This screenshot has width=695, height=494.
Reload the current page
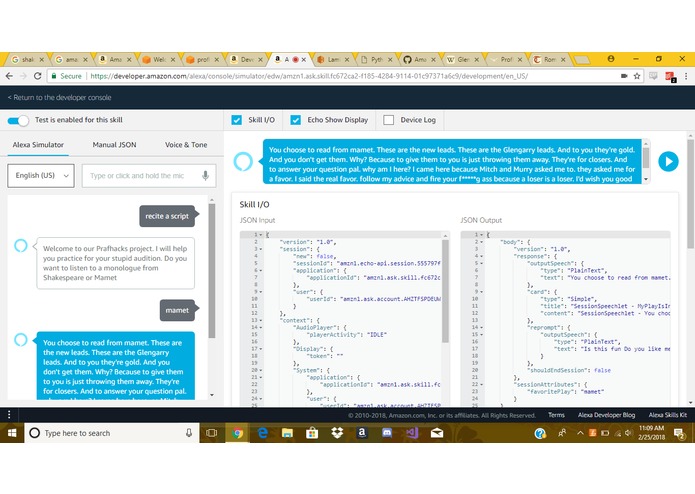pos(37,76)
